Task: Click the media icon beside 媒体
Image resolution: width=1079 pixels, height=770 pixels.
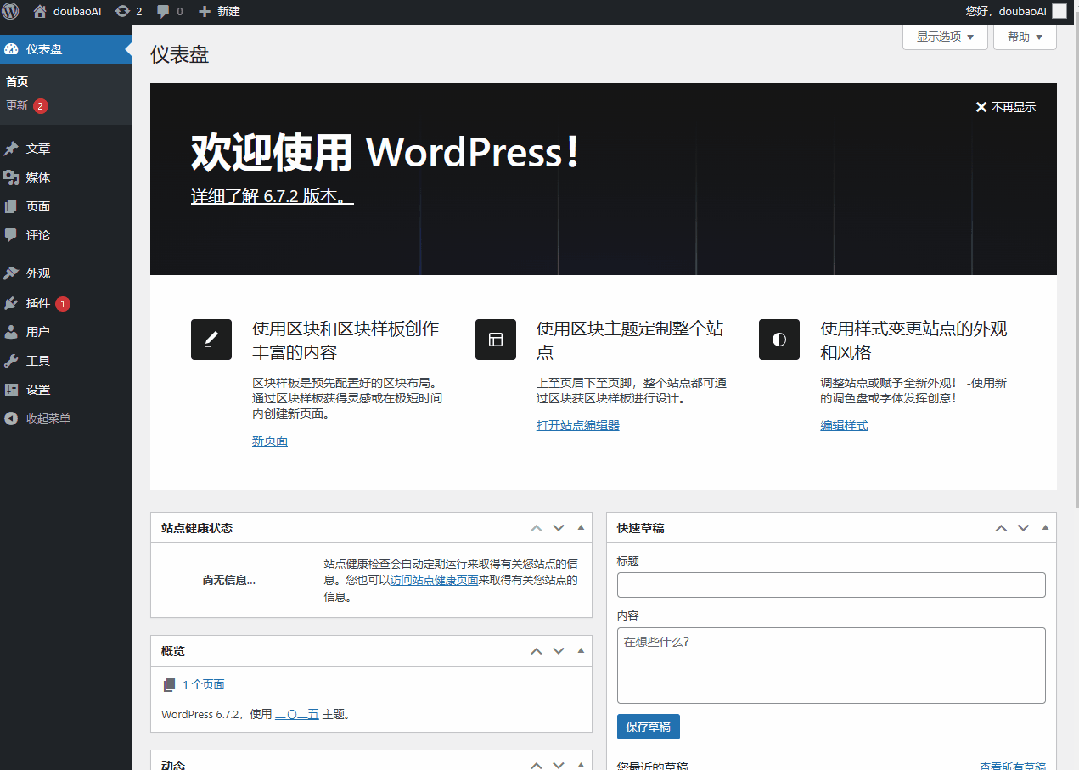Action: 11,178
